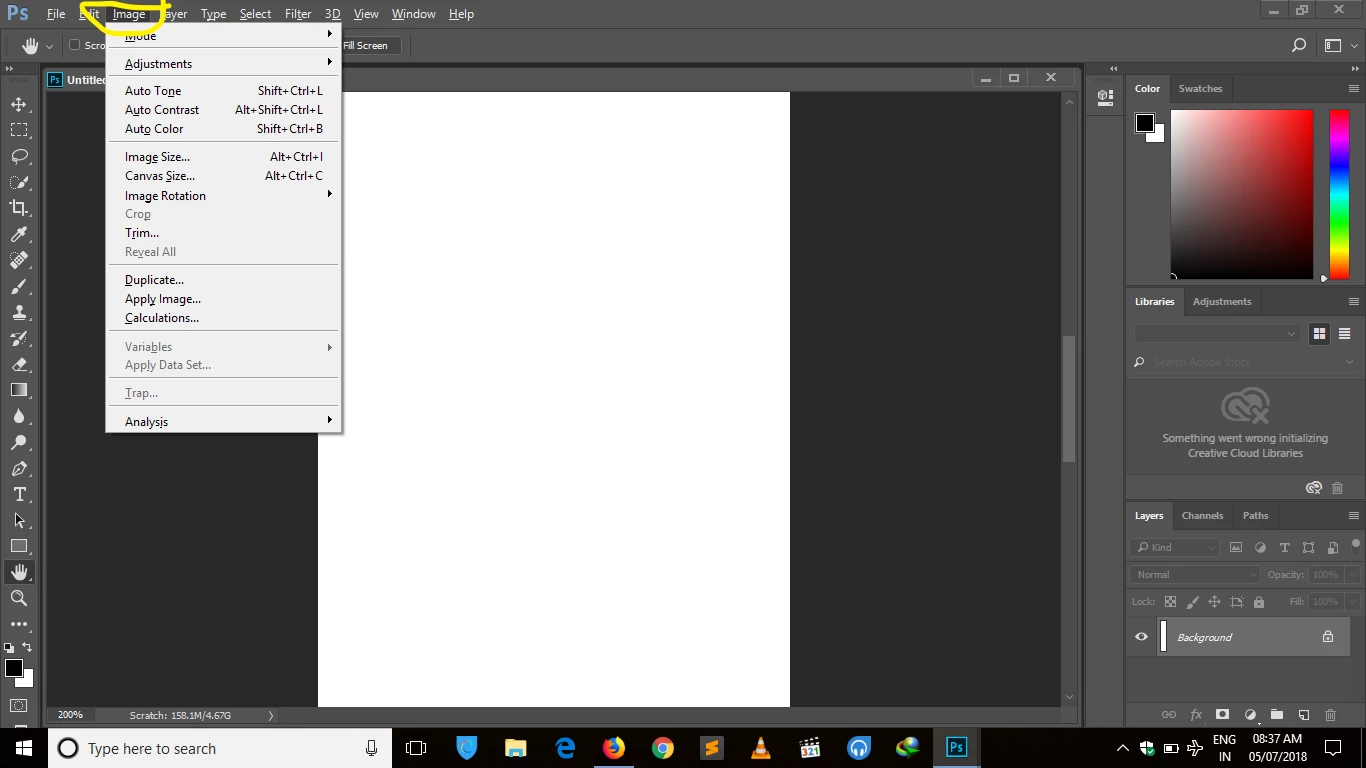Select the Eyedropper tool
This screenshot has height=768, width=1366.
click(19, 234)
